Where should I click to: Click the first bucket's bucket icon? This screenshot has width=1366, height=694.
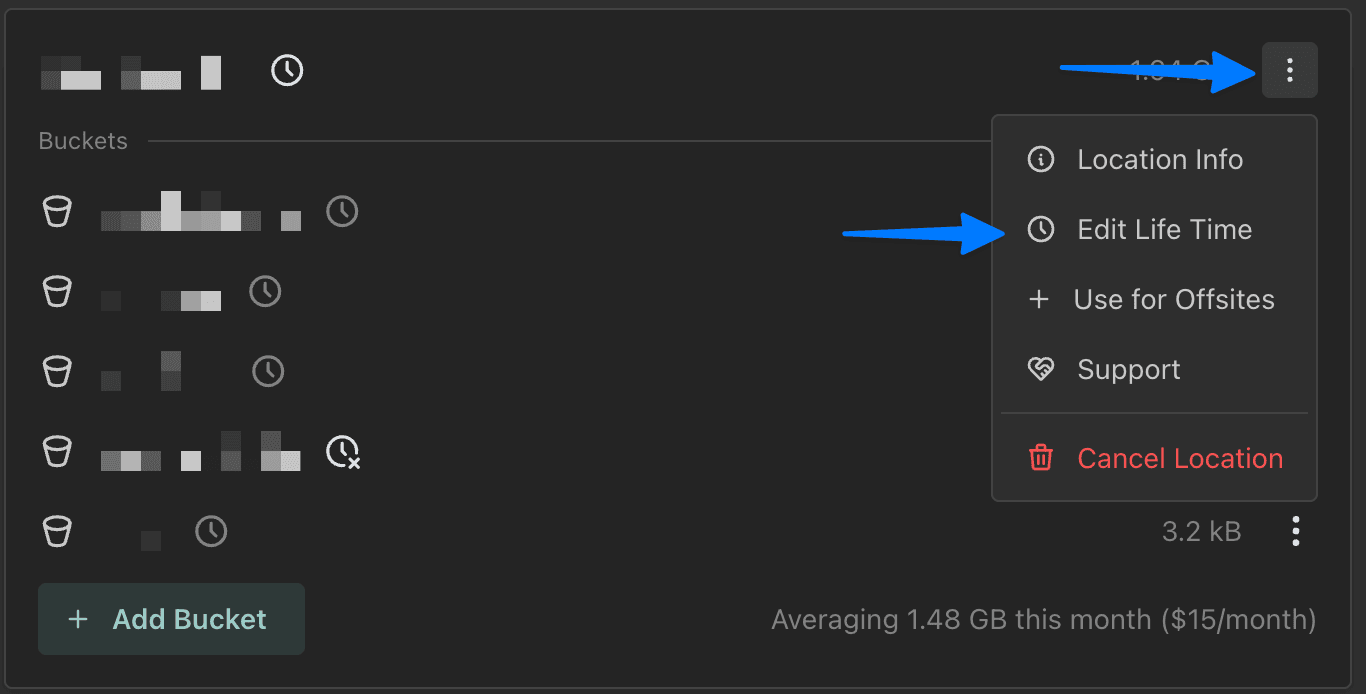pyautogui.click(x=57, y=212)
